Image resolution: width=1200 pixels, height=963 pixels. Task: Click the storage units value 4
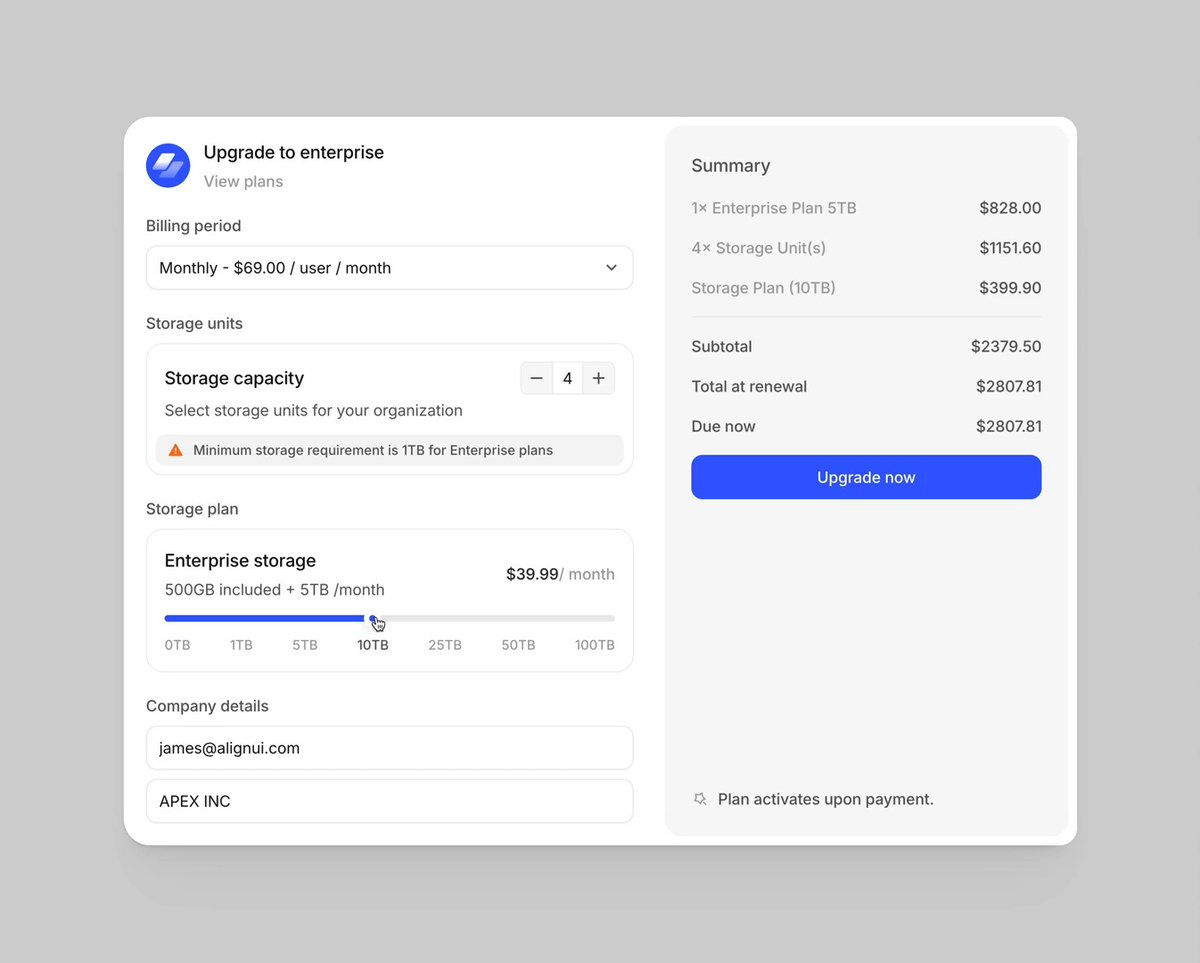coord(568,378)
